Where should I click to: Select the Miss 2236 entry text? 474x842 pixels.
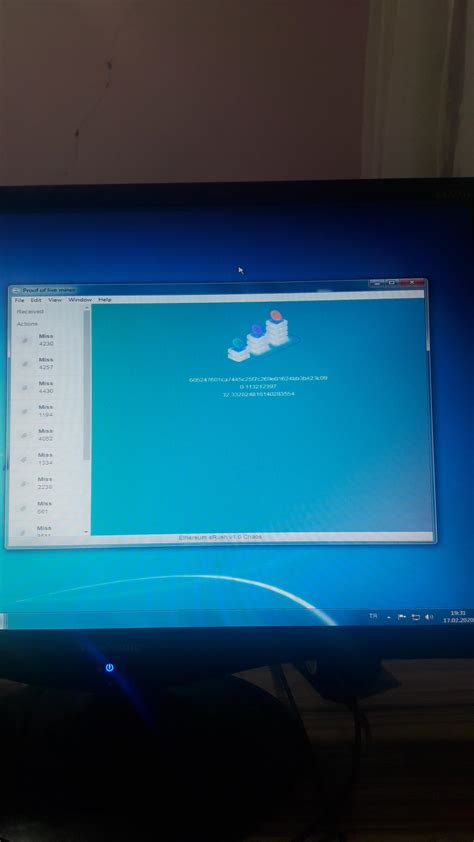pyautogui.click(x=46, y=483)
